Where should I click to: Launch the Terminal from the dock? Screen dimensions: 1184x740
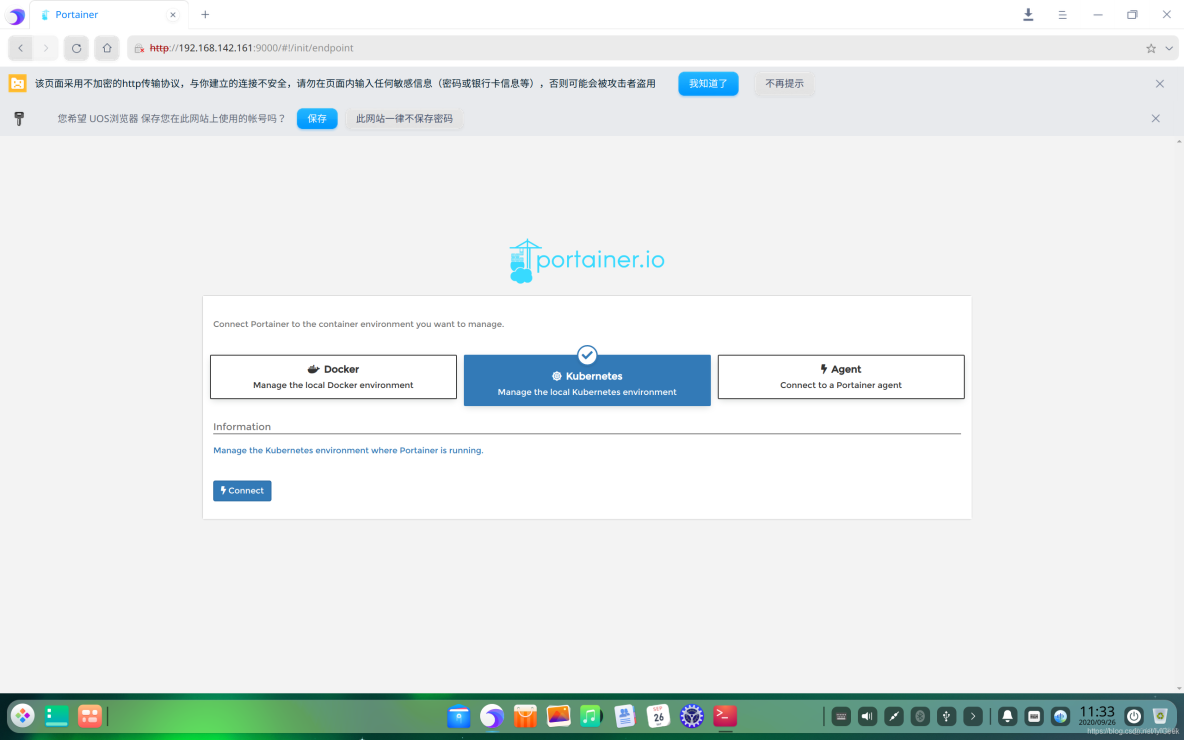[x=724, y=716]
